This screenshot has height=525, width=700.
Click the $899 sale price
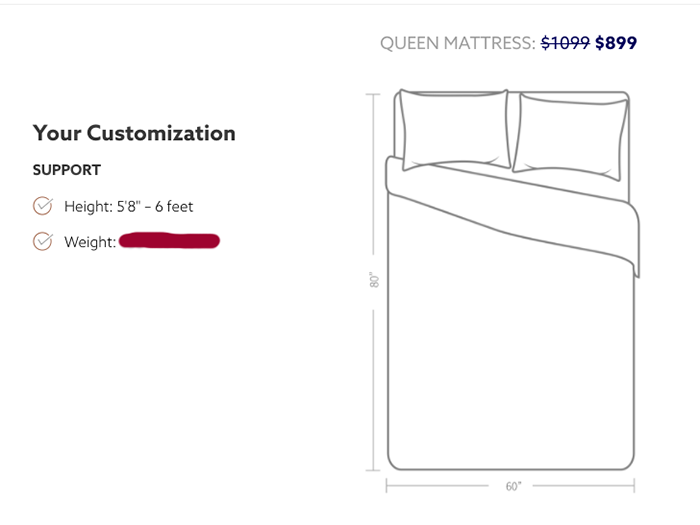coord(616,43)
